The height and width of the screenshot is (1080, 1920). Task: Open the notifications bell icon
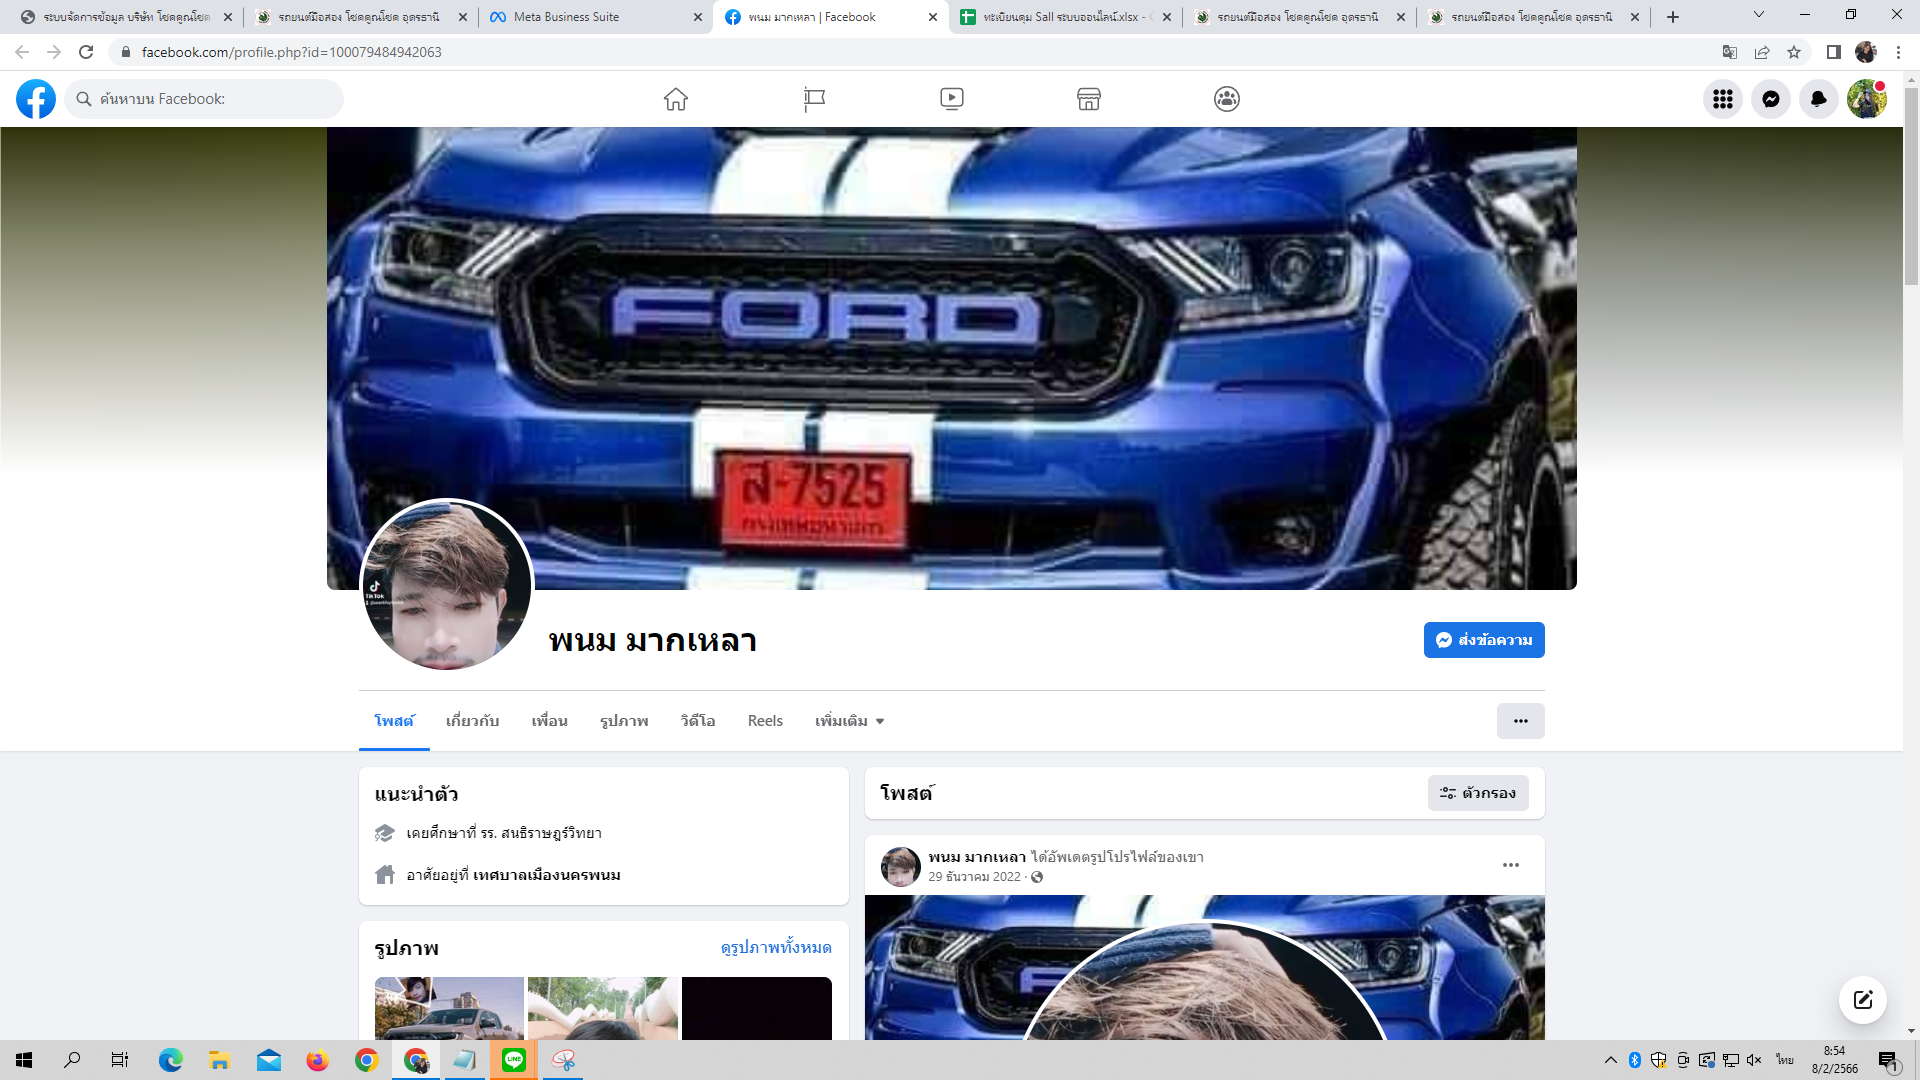[1818, 99]
